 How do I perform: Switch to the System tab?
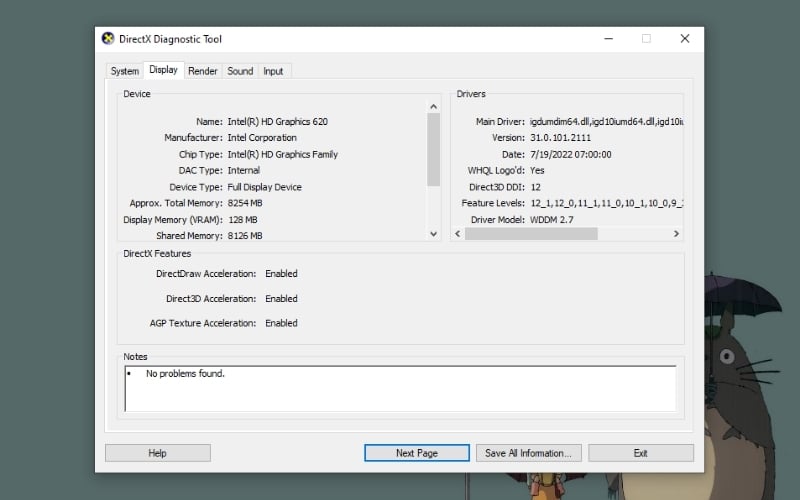[x=124, y=71]
